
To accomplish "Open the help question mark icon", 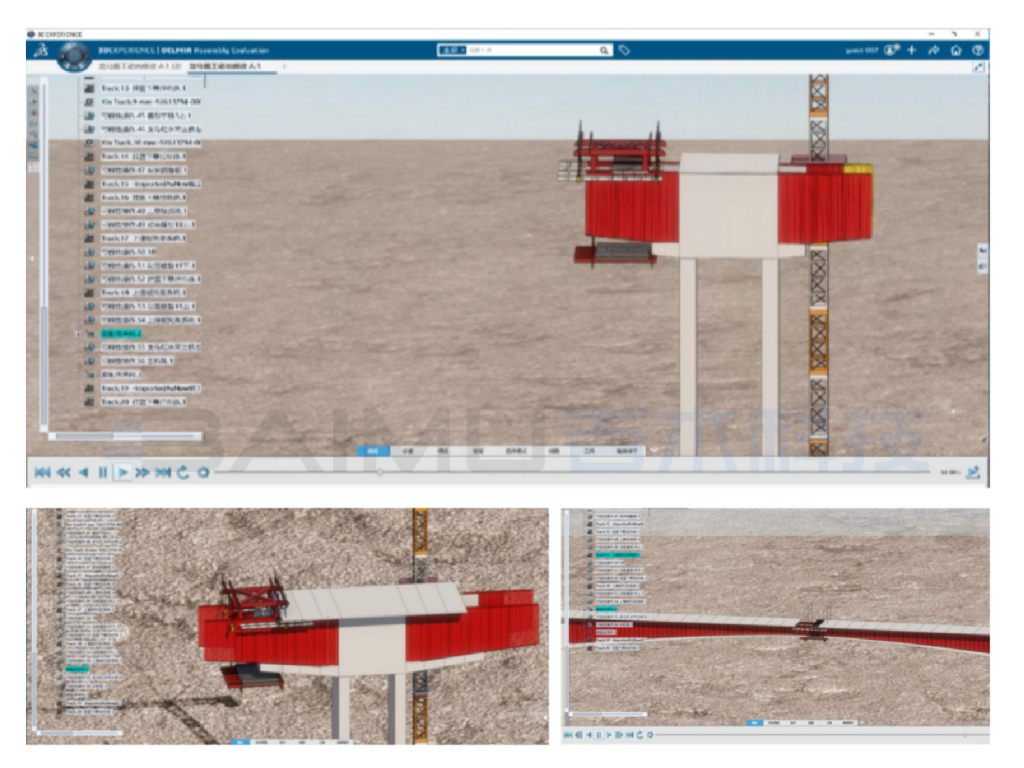I will coord(978,50).
